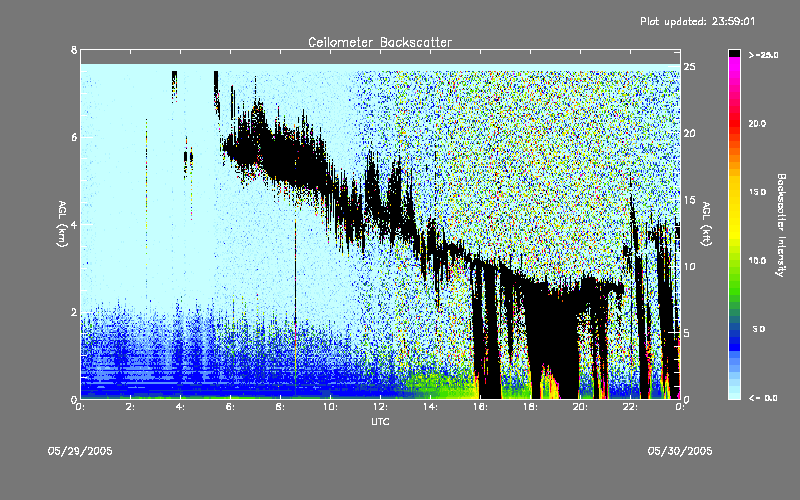Click the '16:' UTC tick label

click(480, 407)
